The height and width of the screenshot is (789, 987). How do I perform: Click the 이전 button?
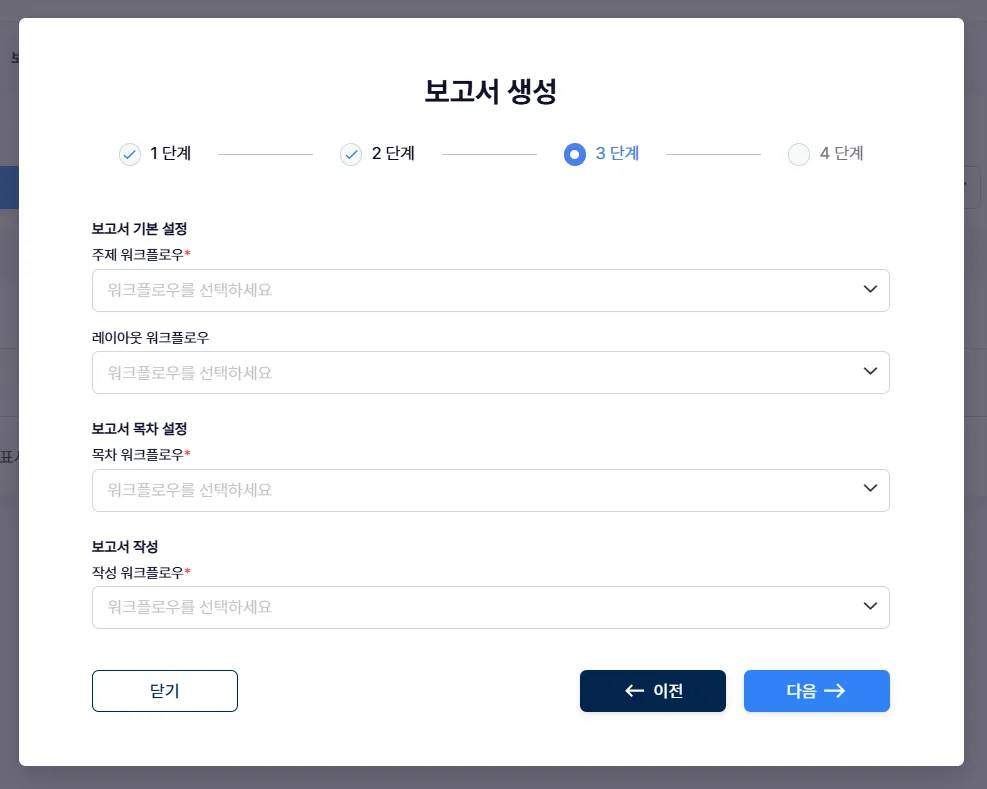[652, 691]
